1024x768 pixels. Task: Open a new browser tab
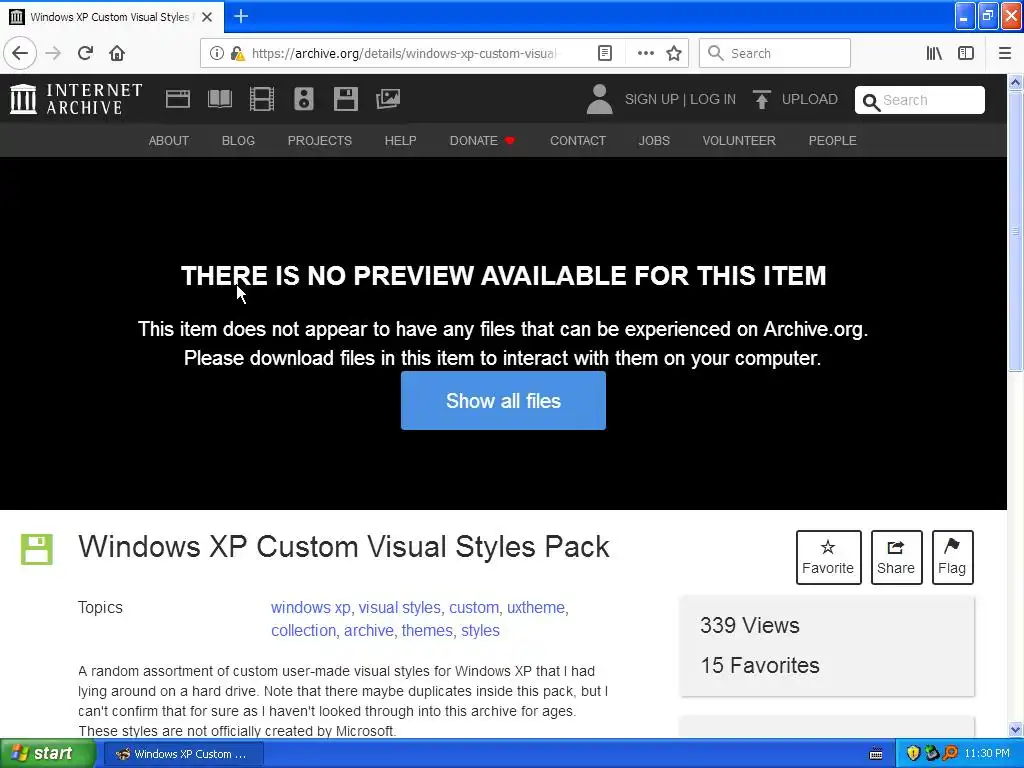(x=241, y=16)
